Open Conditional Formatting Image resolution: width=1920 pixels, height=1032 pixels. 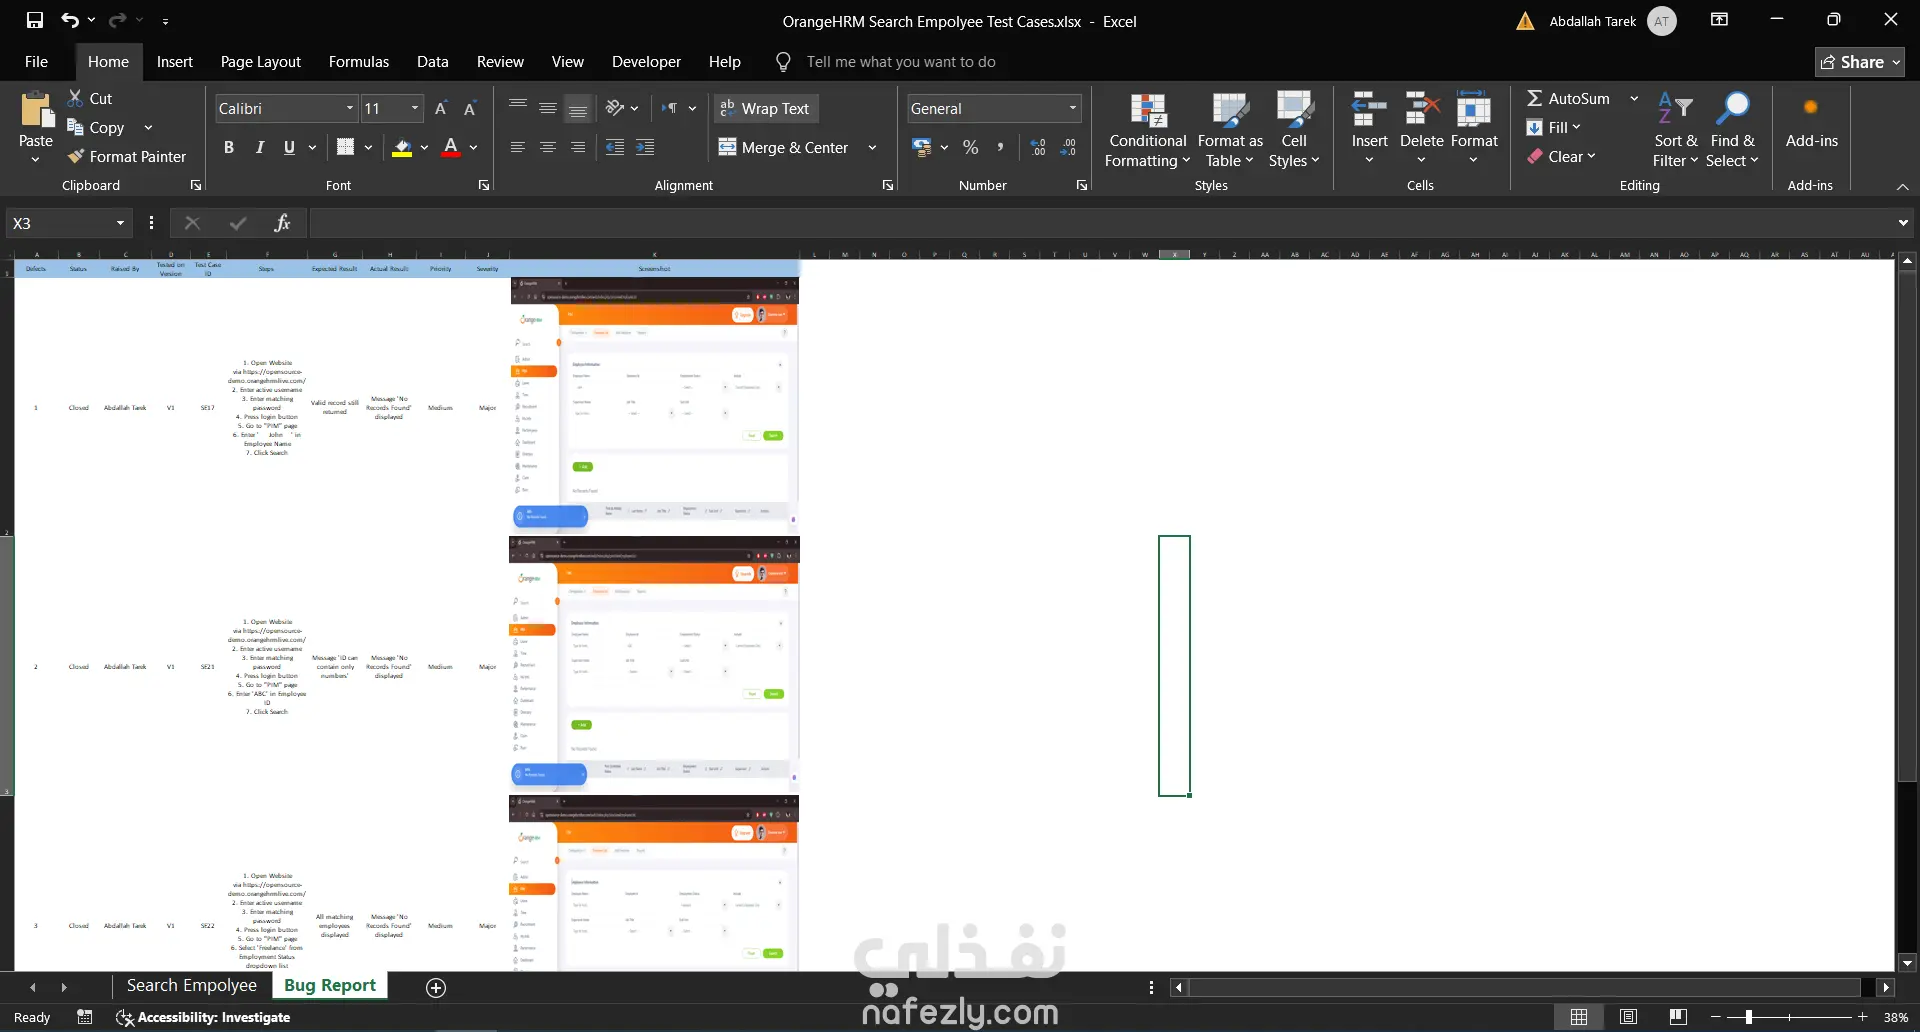(1148, 130)
